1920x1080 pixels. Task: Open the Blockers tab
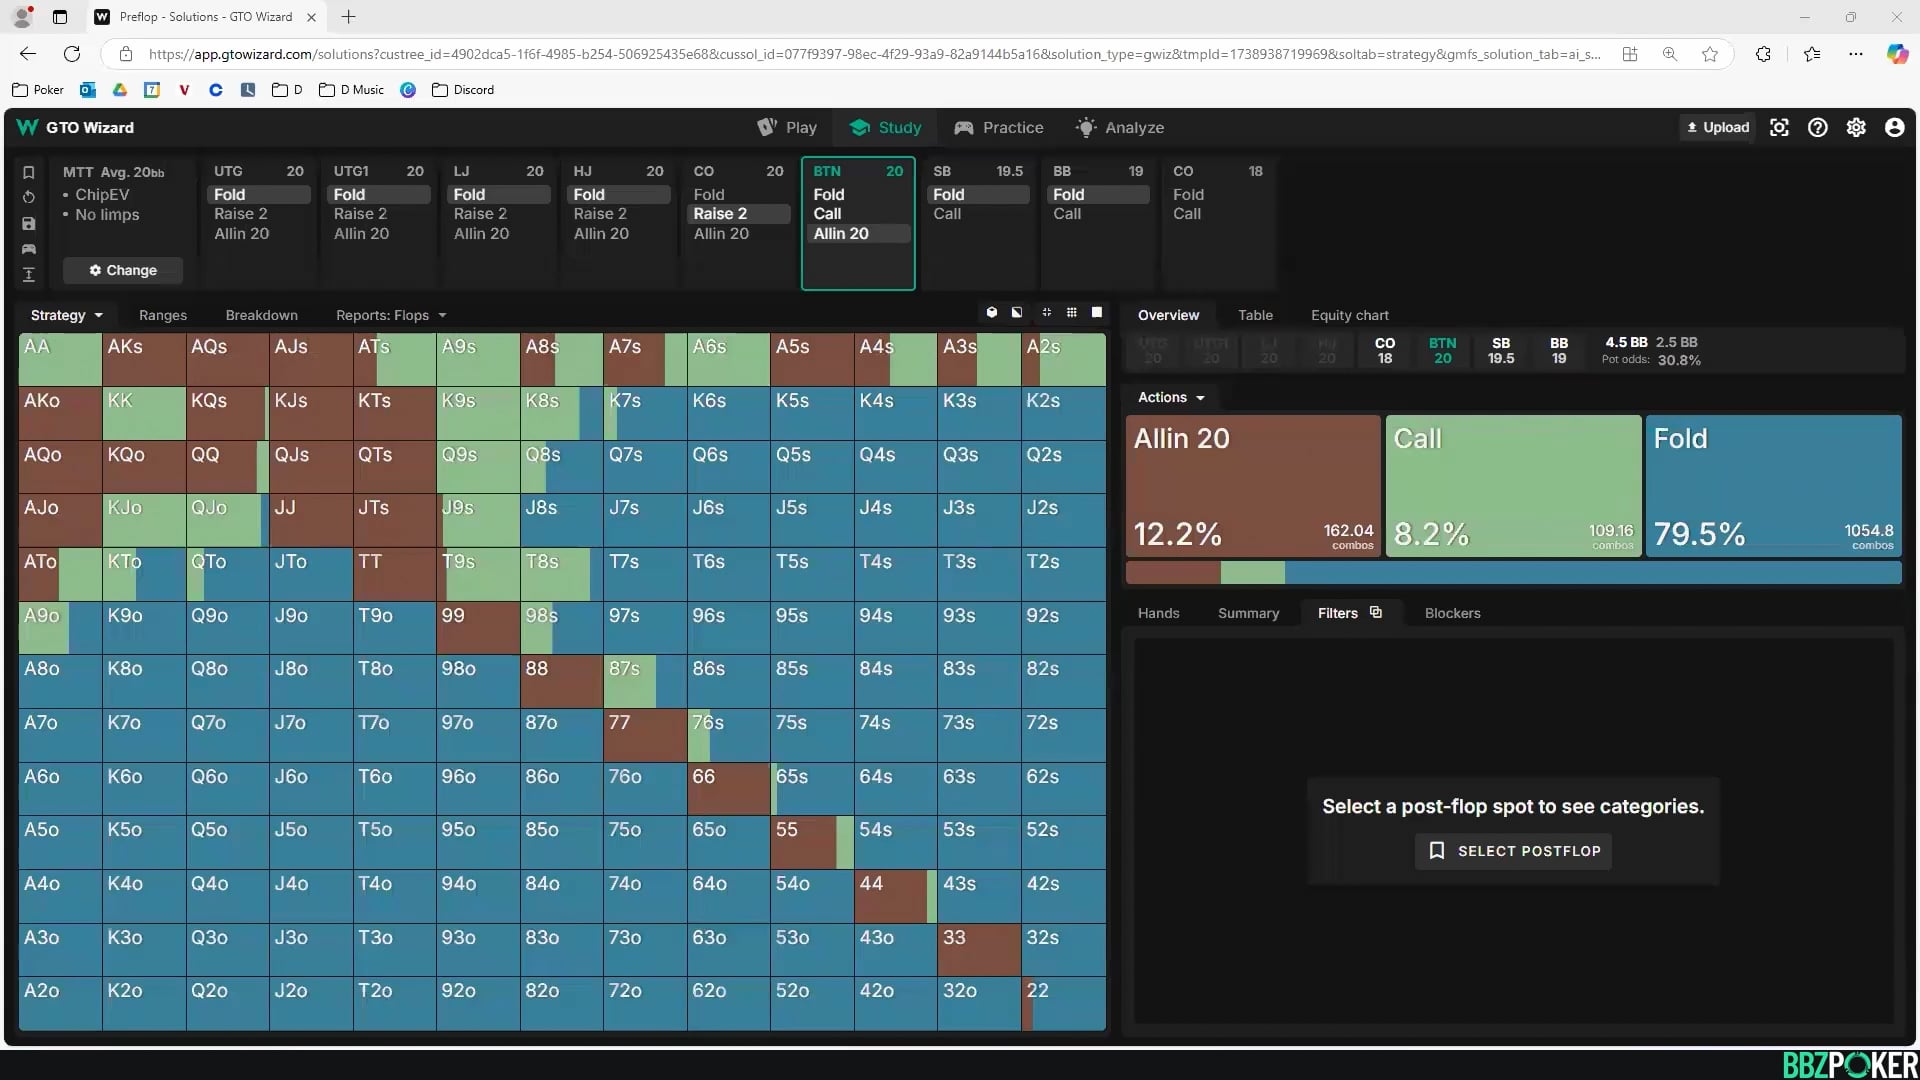point(1452,613)
